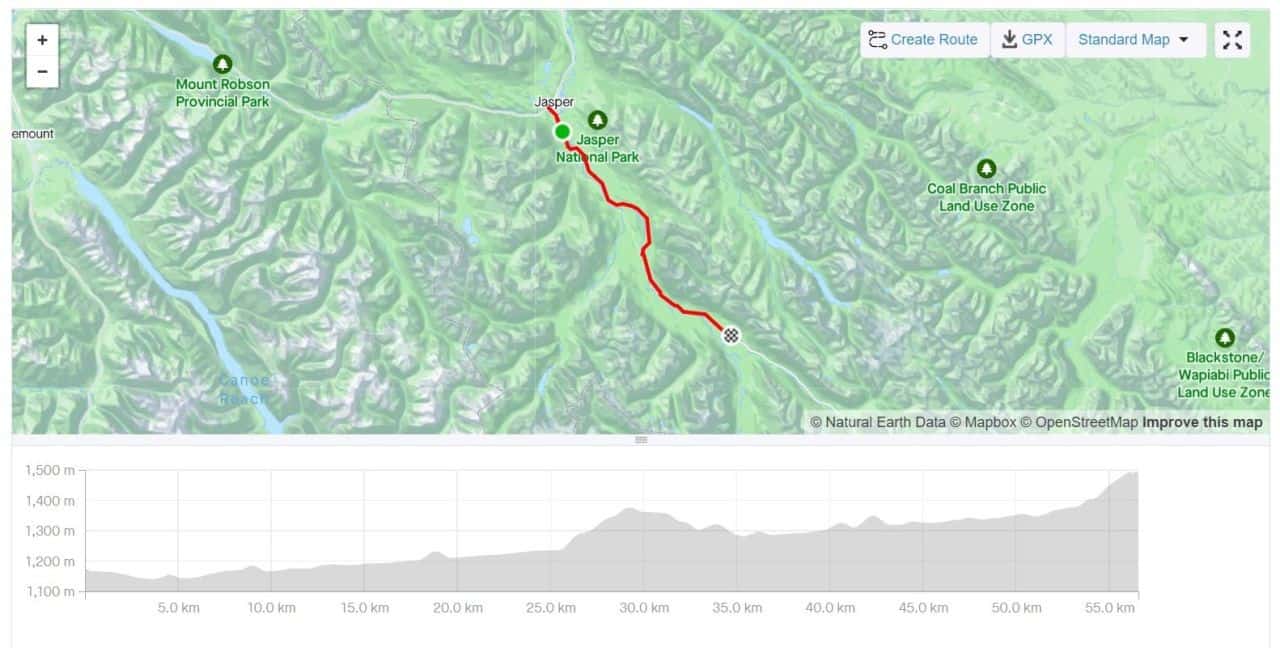Click the Coal Branch Public Land icon
Image resolution: width=1280 pixels, height=648 pixels.
pos(986,168)
